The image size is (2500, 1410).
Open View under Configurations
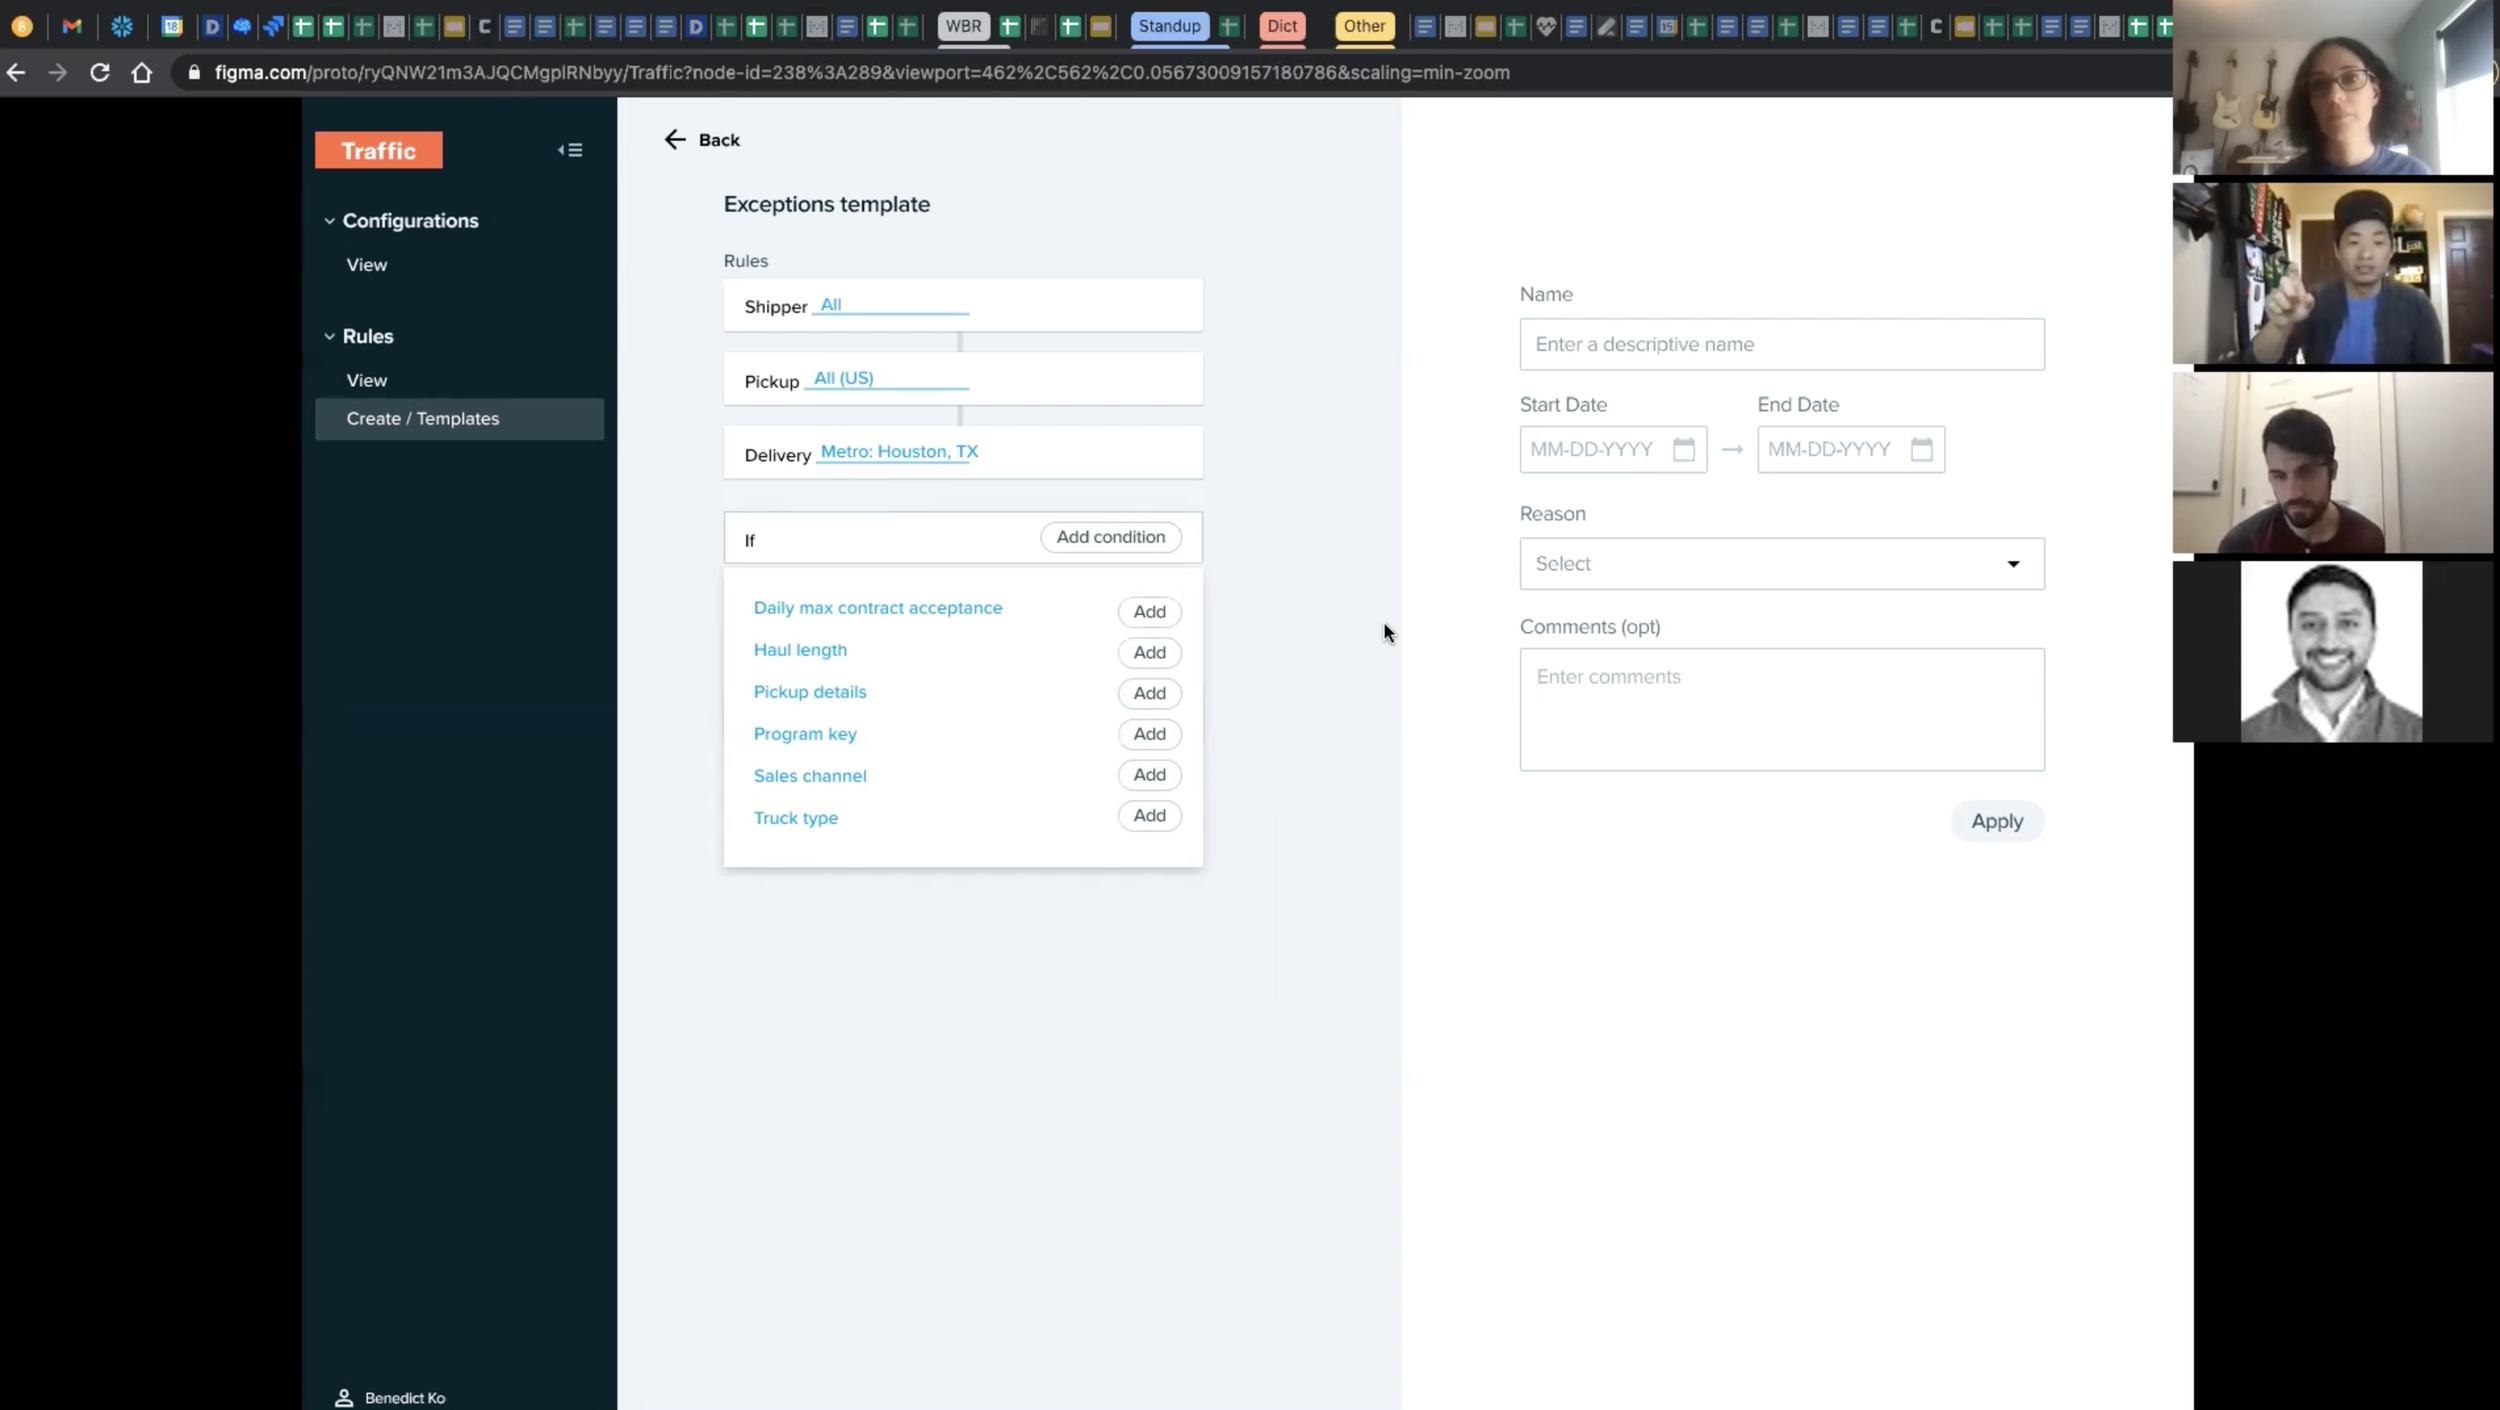(x=367, y=265)
